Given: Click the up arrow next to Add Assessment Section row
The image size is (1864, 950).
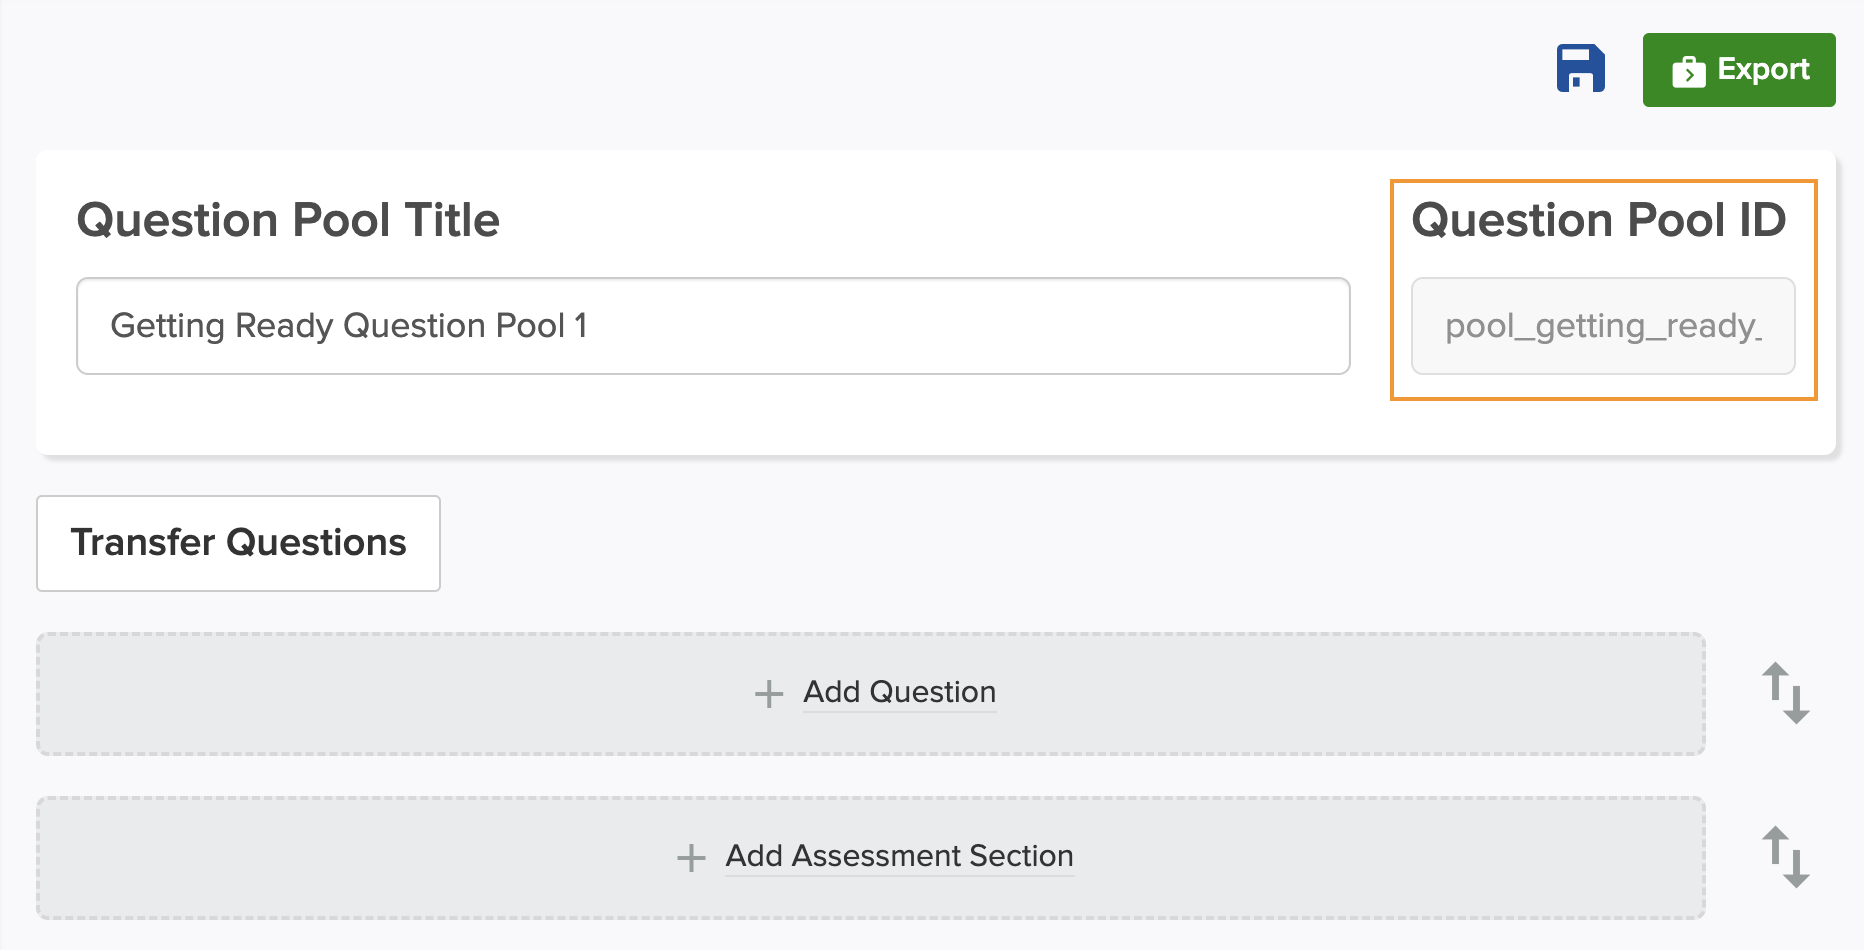Looking at the screenshot, I should 1776,845.
